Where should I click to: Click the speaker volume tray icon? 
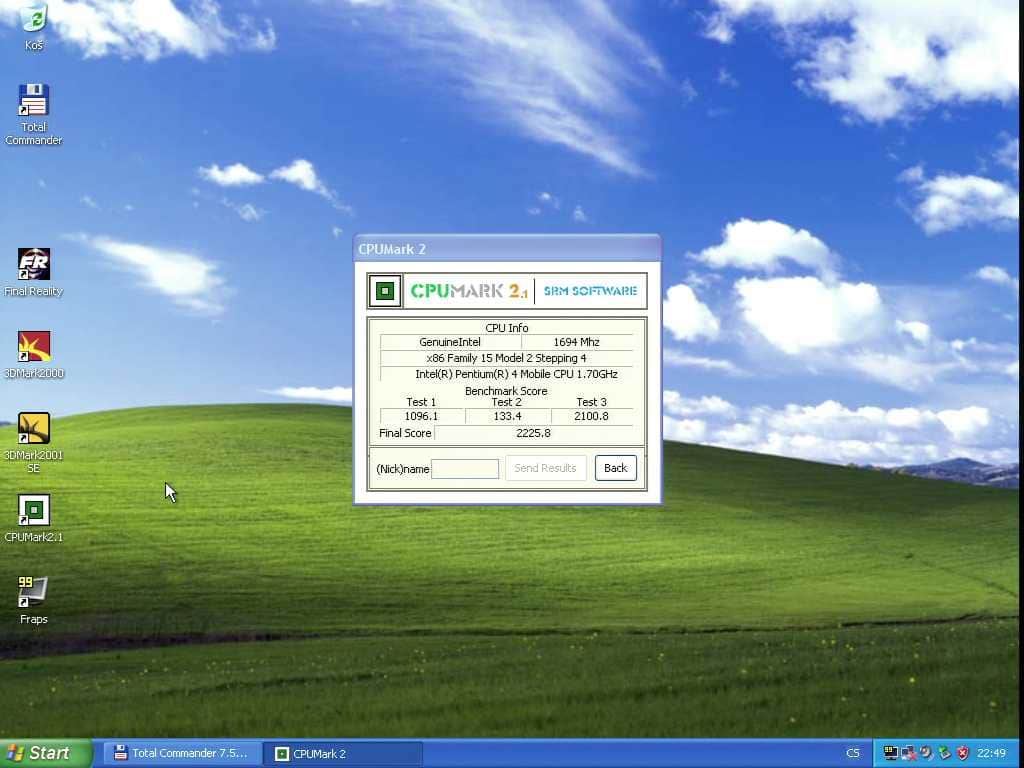coord(926,753)
